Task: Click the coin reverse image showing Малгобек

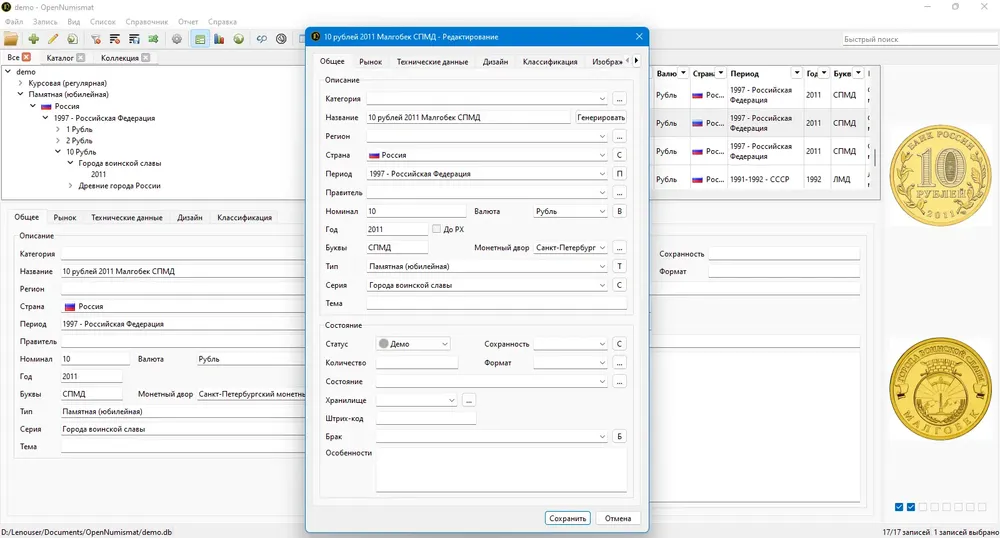Action: 939,388
